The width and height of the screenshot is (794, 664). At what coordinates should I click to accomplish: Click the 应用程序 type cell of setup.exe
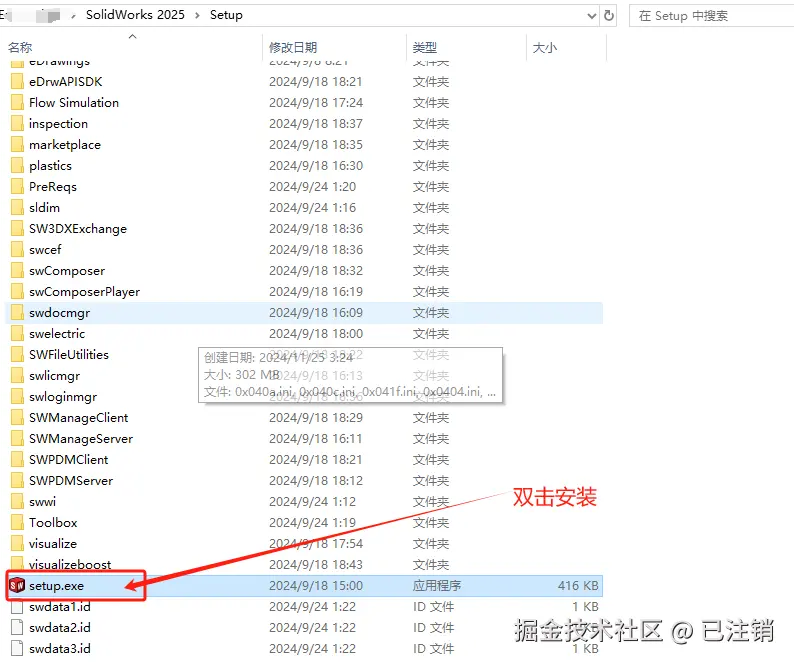click(x=436, y=585)
